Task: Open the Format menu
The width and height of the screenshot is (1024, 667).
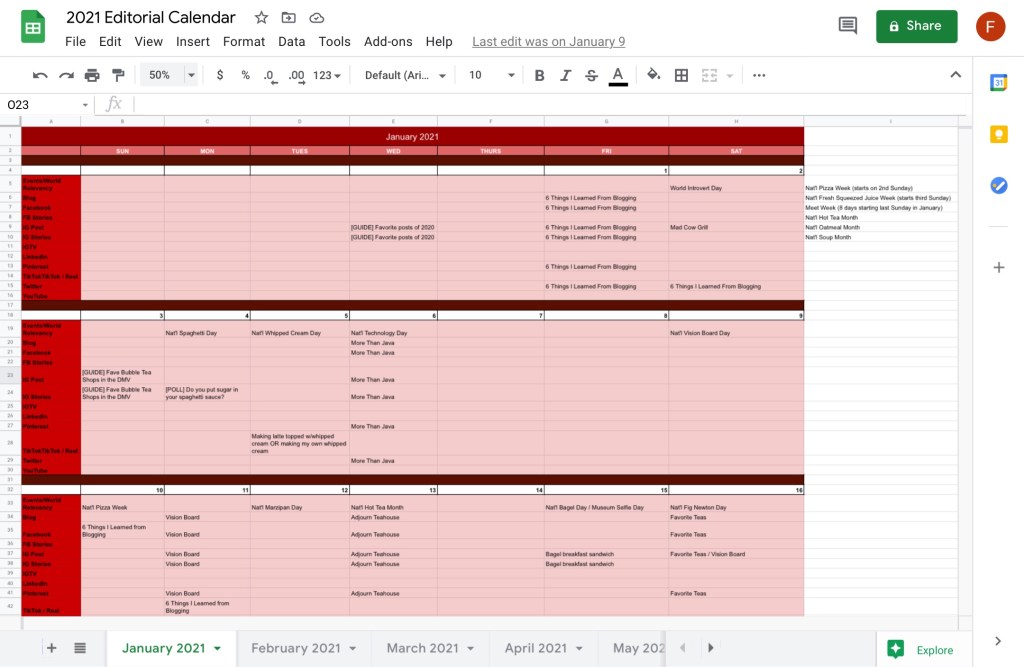Action: [x=244, y=42]
